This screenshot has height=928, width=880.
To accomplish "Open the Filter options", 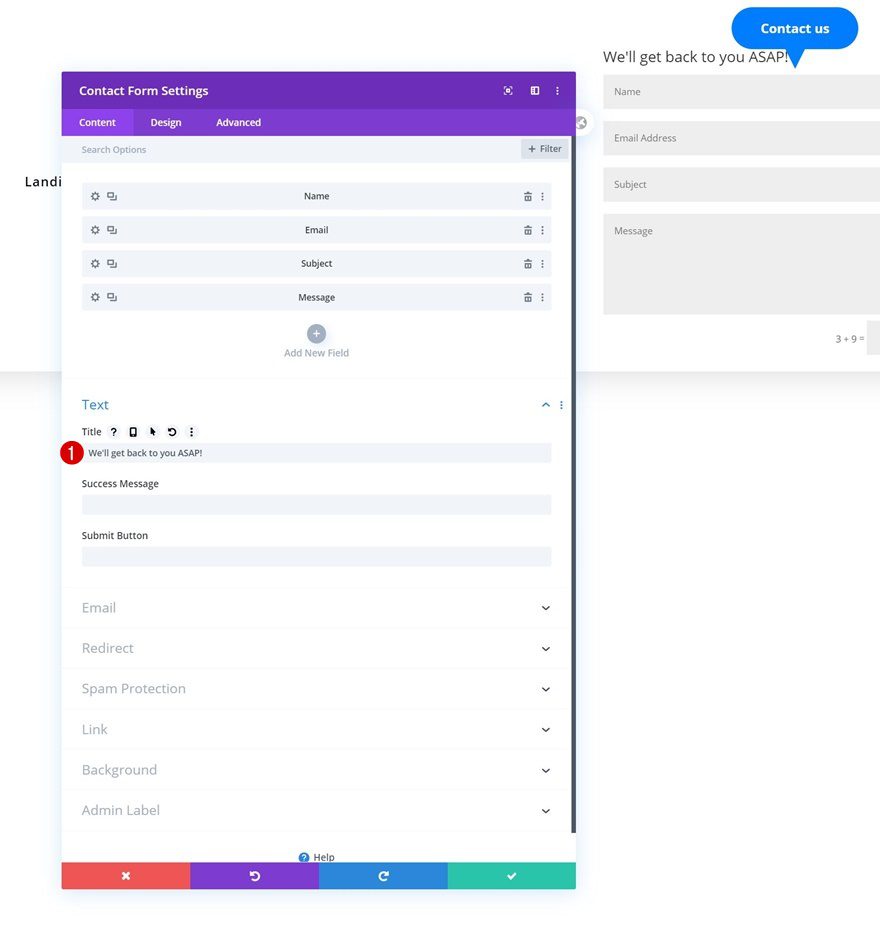I will 543,148.
